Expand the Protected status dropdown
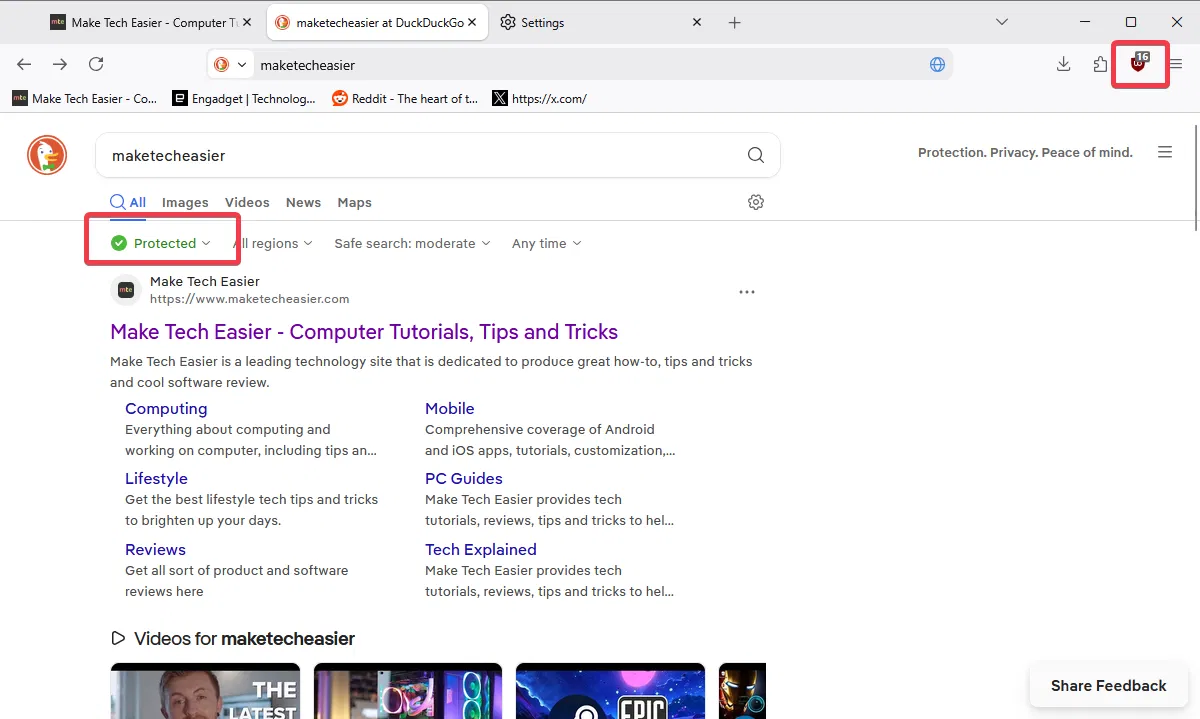 tap(162, 243)
